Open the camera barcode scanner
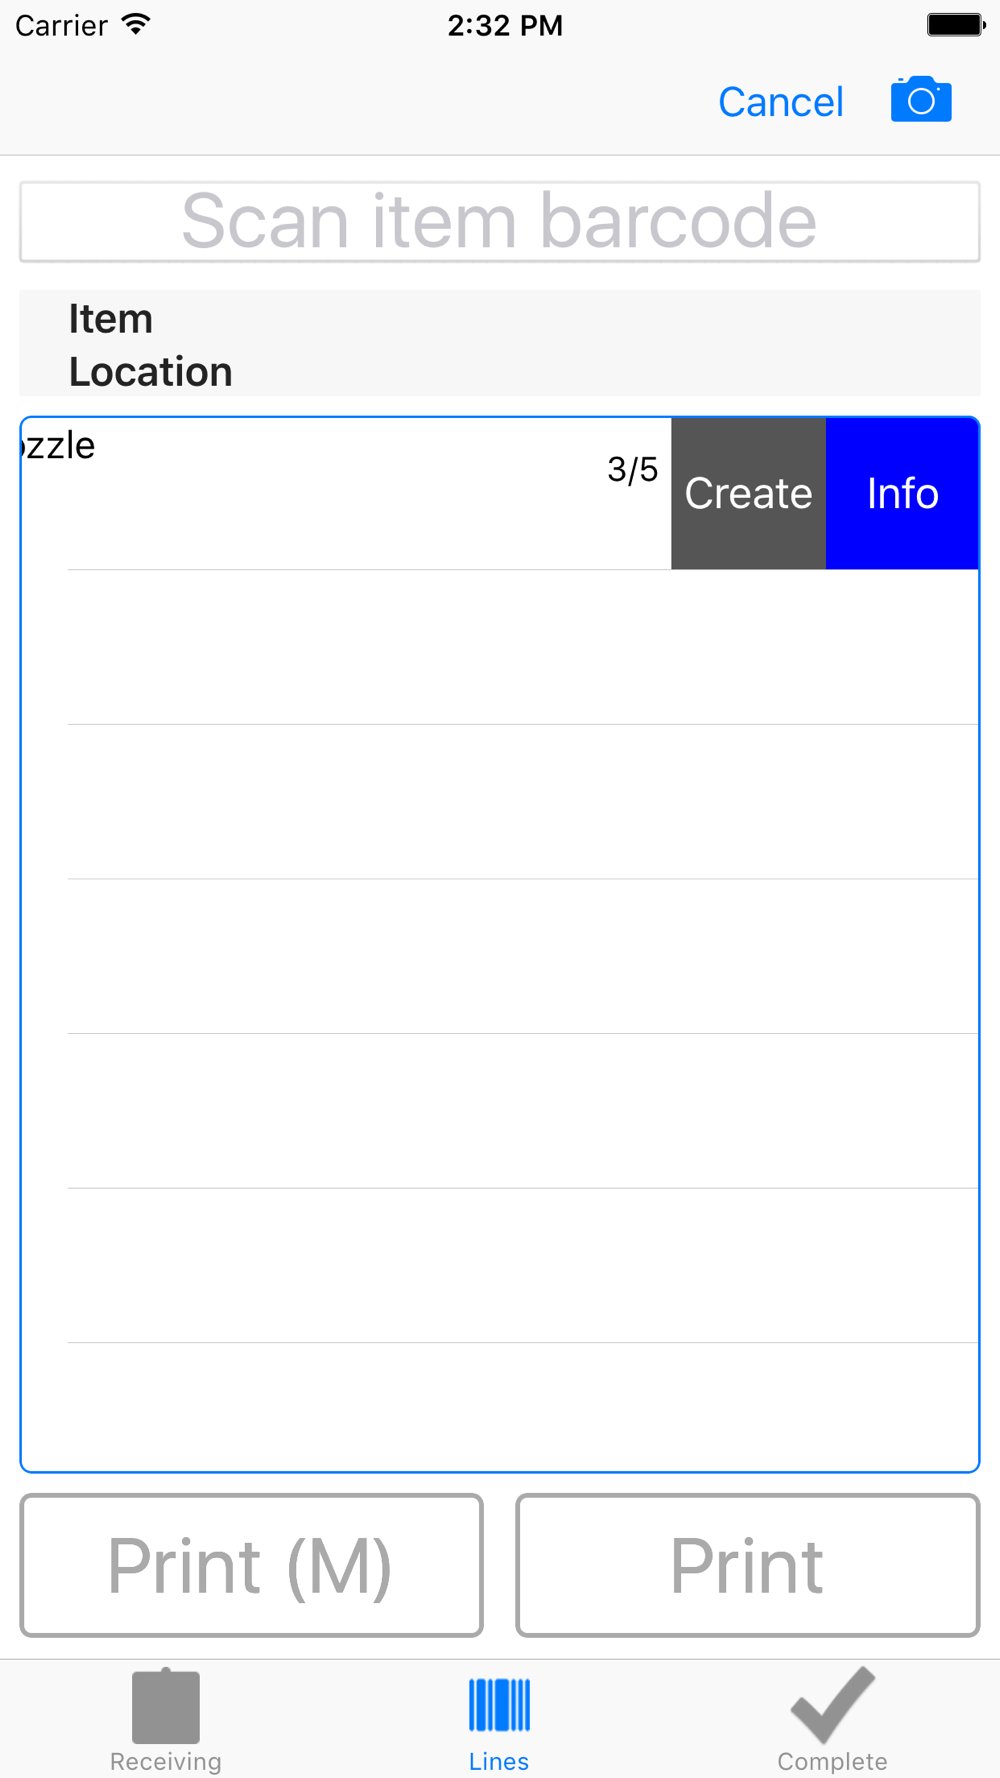The height and width of the screenshot is (1778, 1000). coord(921,100)
